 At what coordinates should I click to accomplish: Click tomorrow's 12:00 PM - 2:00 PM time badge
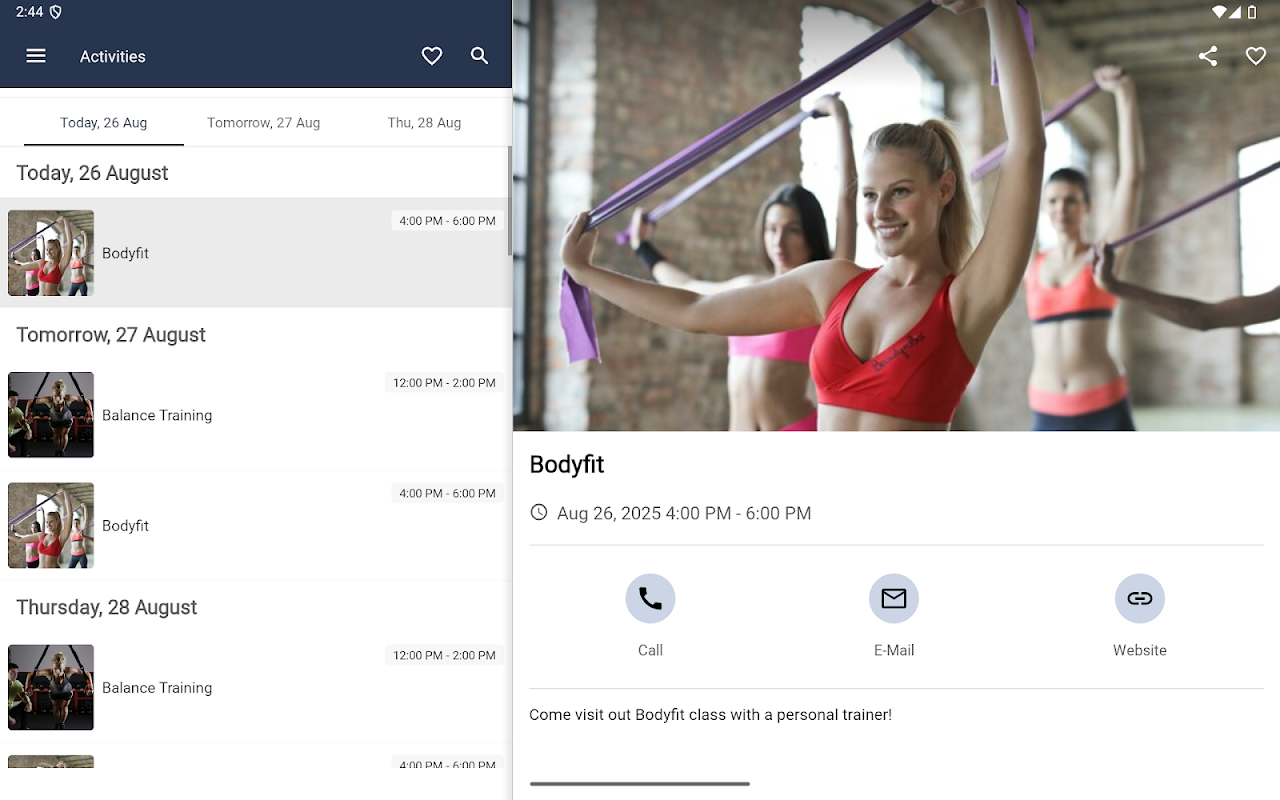444,383
